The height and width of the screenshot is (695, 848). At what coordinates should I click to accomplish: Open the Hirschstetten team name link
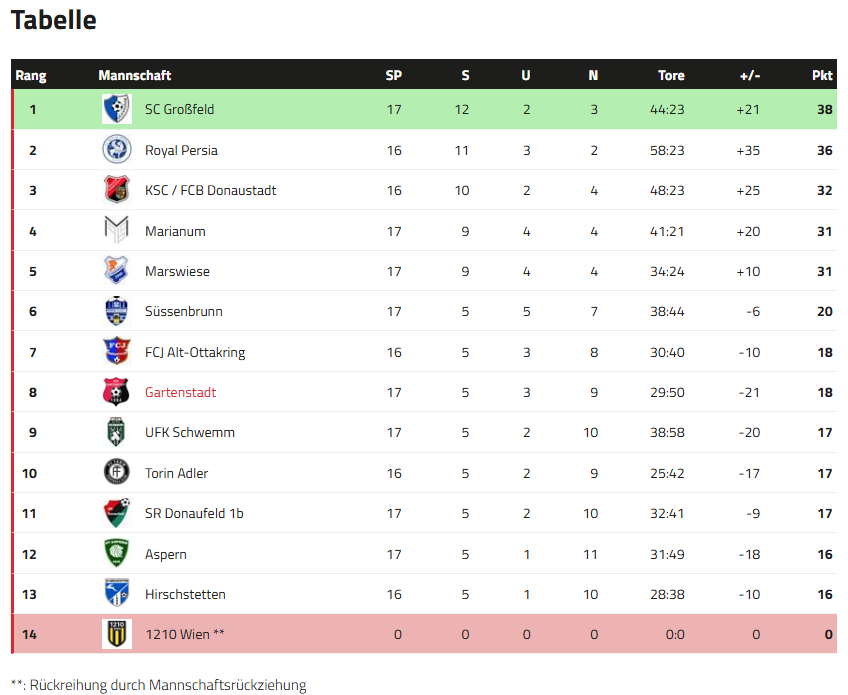185,594
